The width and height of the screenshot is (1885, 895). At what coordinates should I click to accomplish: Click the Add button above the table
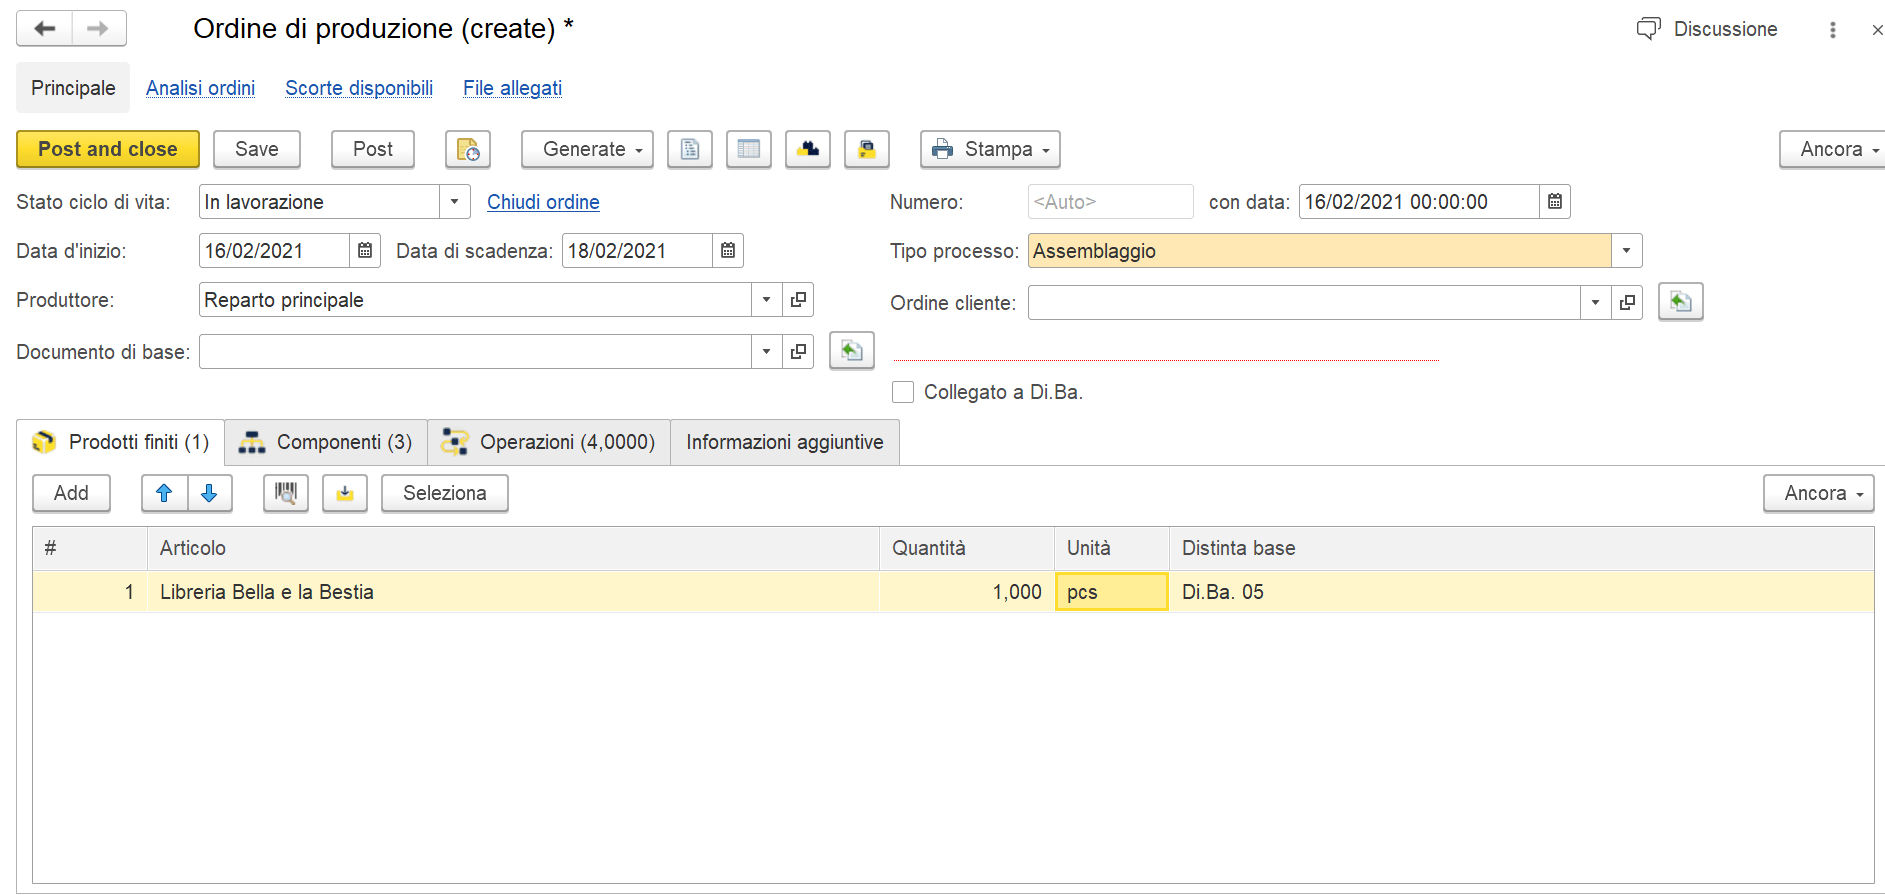tap(71, 493)
